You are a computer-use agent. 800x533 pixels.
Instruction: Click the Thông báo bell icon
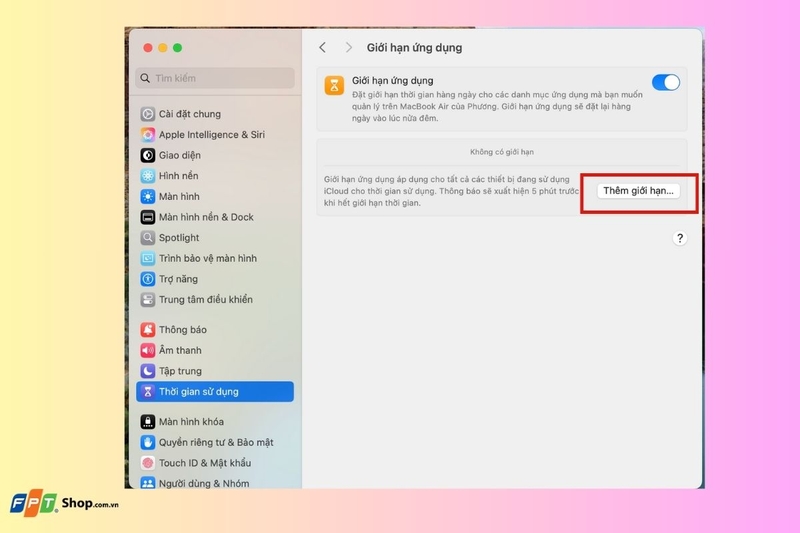(147, 329)
